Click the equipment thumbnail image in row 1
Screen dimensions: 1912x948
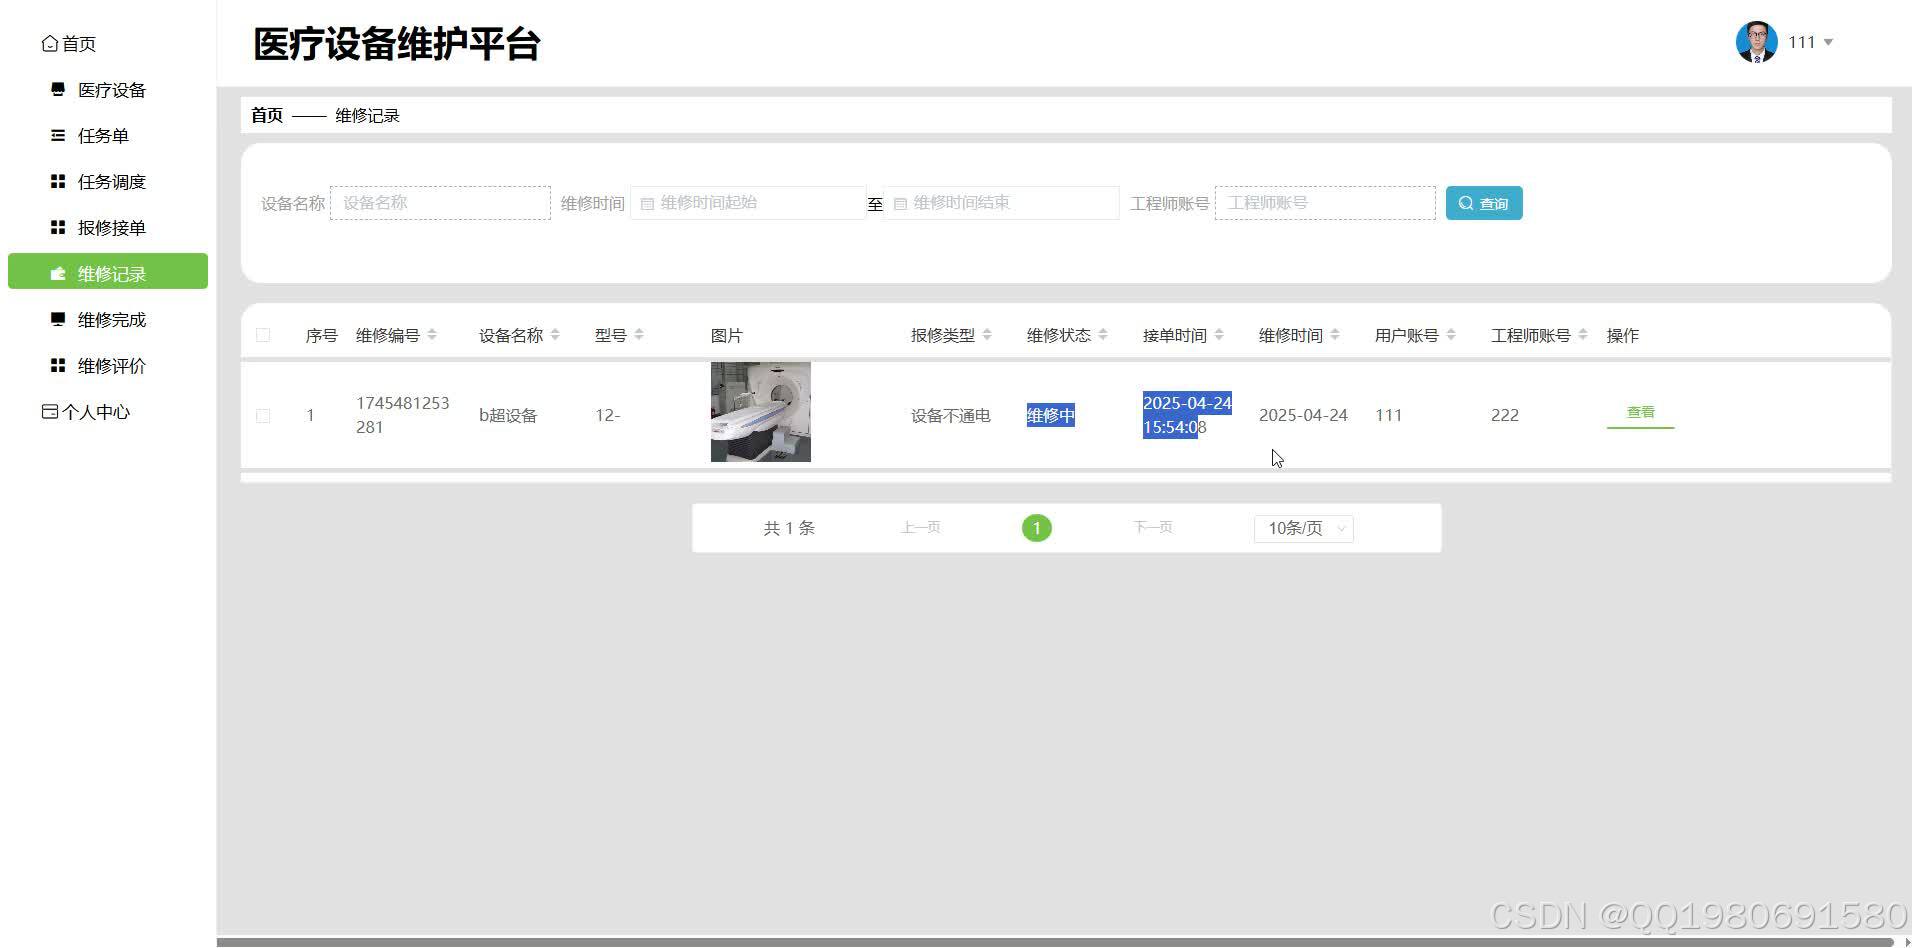click(x=760, y=412)
